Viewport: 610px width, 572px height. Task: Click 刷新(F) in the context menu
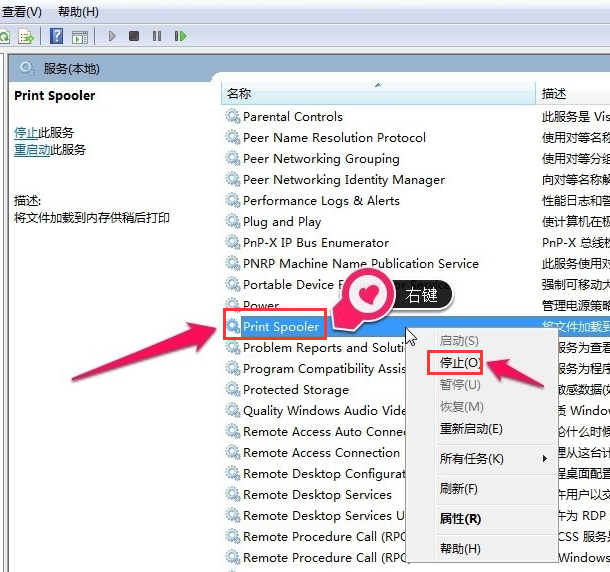459,489
